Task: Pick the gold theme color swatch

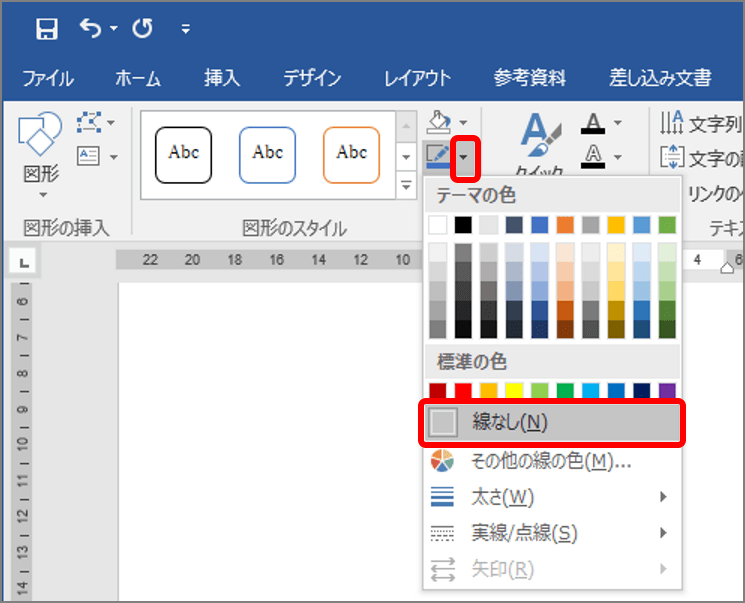Action: click(616, 225)
